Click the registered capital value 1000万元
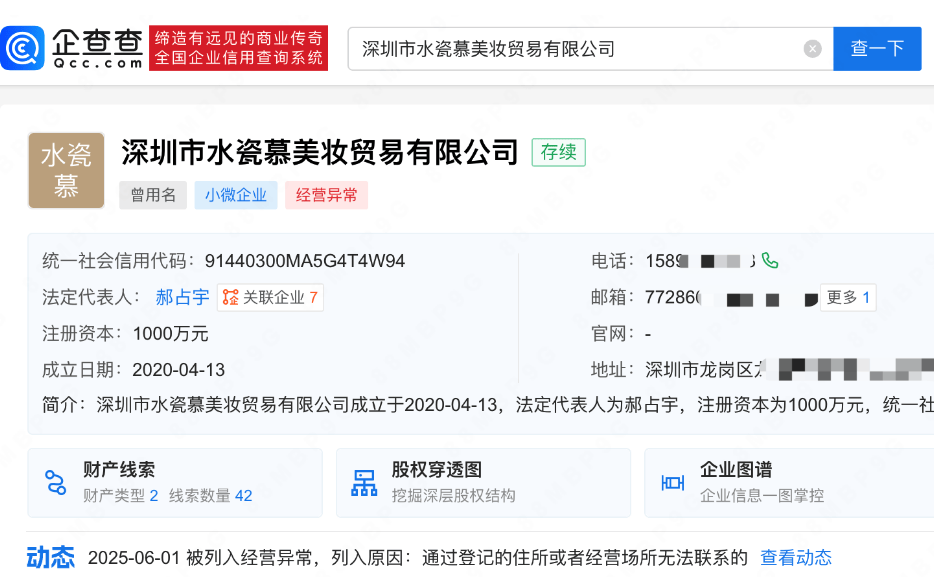Image resolution: width=934 pixels, height=577 pixels. 170,334
